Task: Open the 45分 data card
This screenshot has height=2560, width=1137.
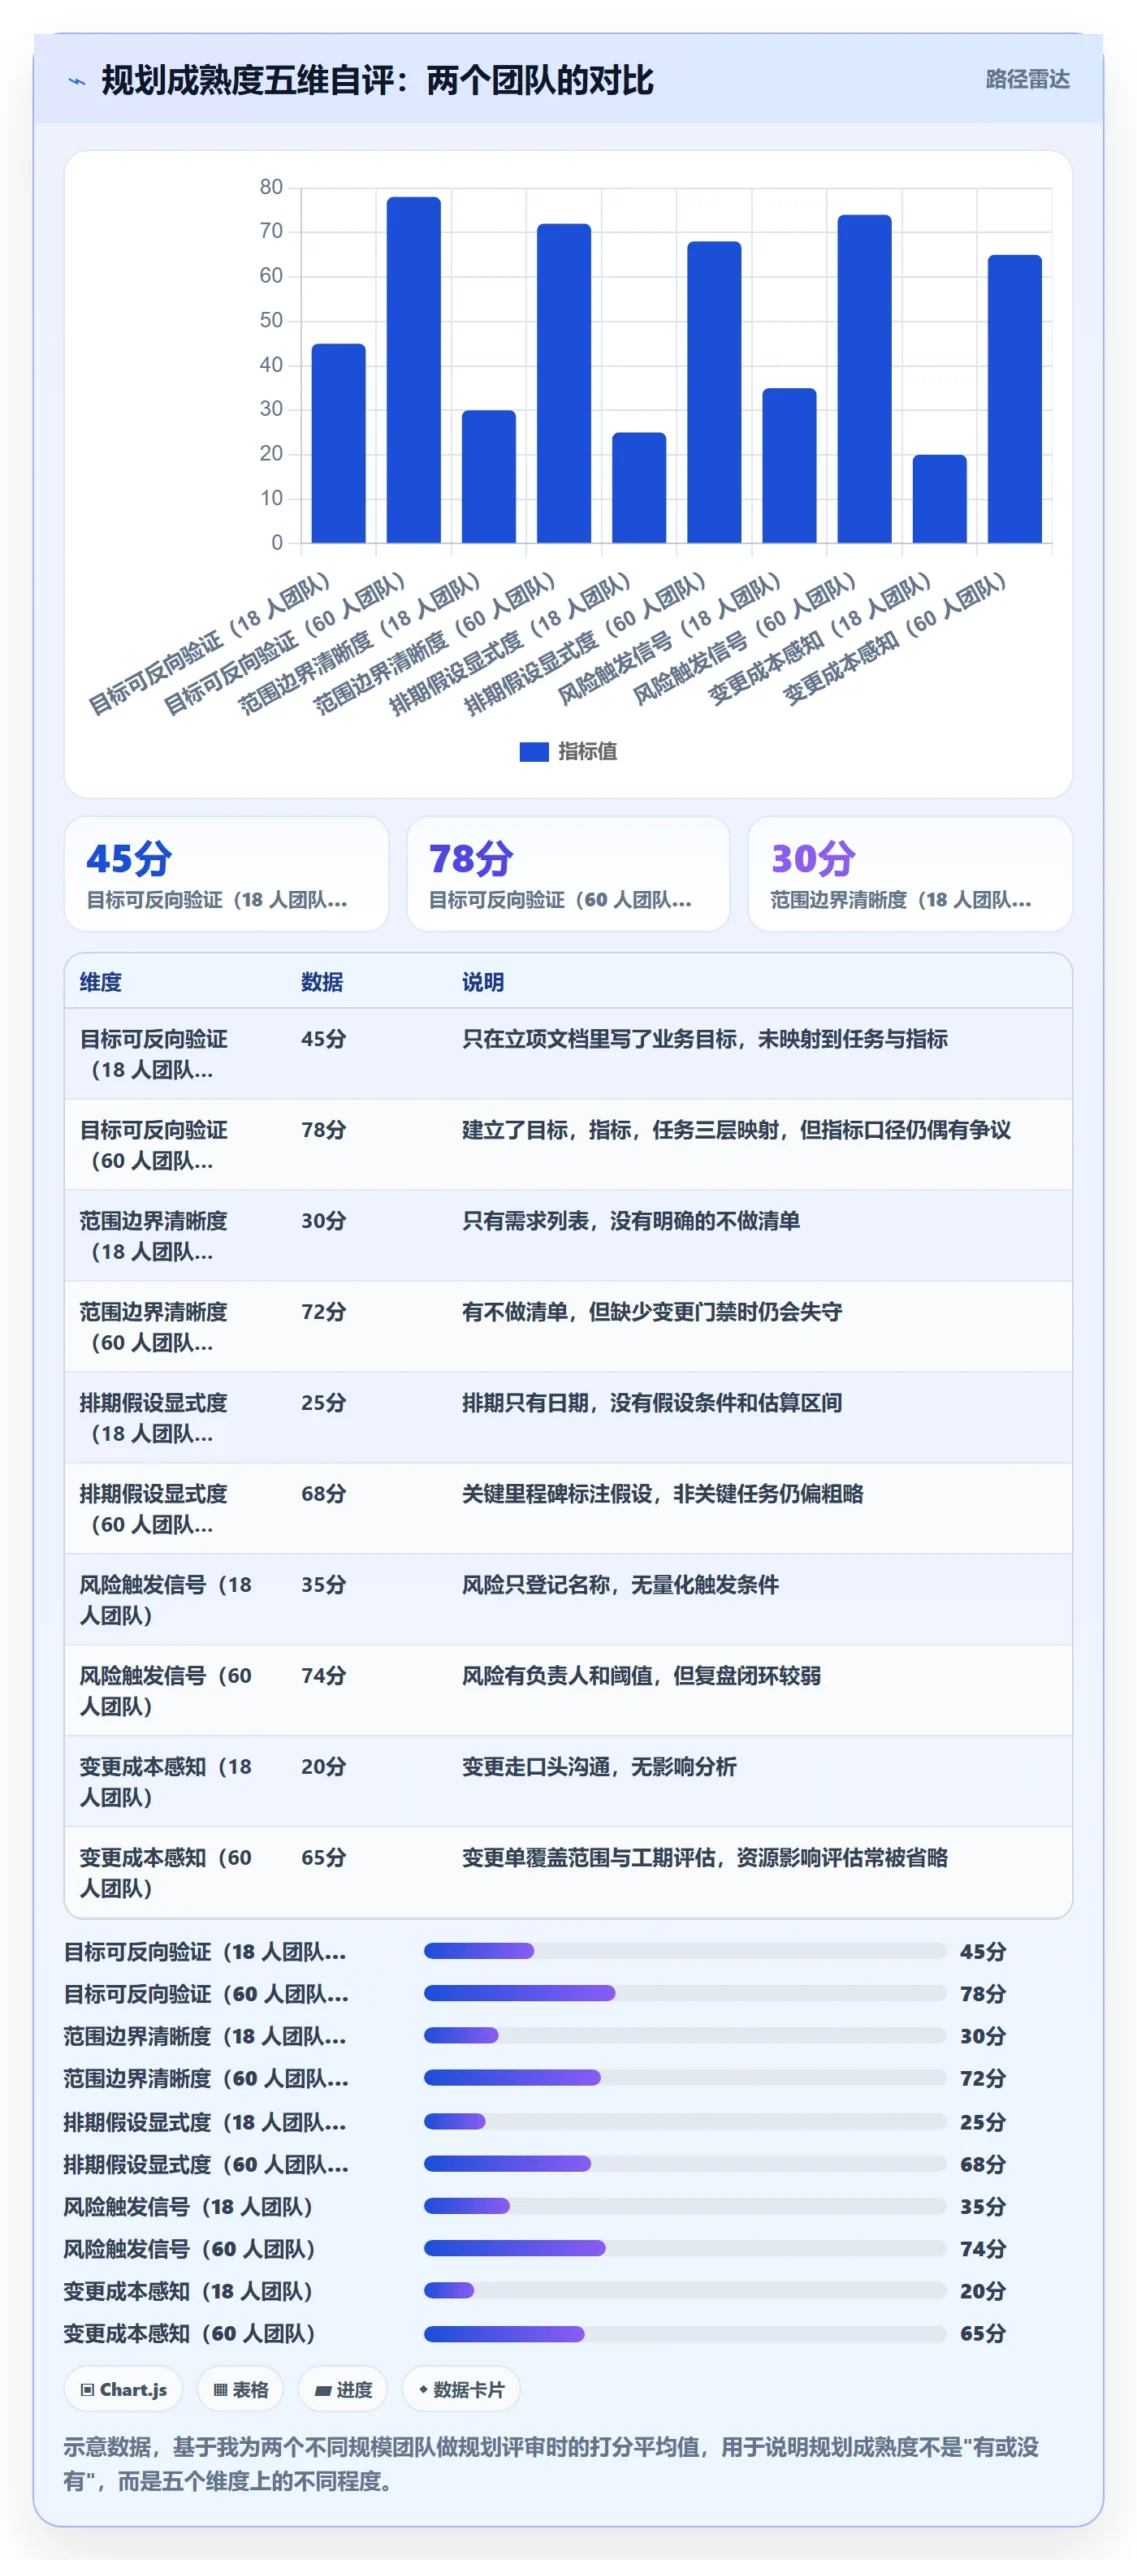Action: pos(226,874)
